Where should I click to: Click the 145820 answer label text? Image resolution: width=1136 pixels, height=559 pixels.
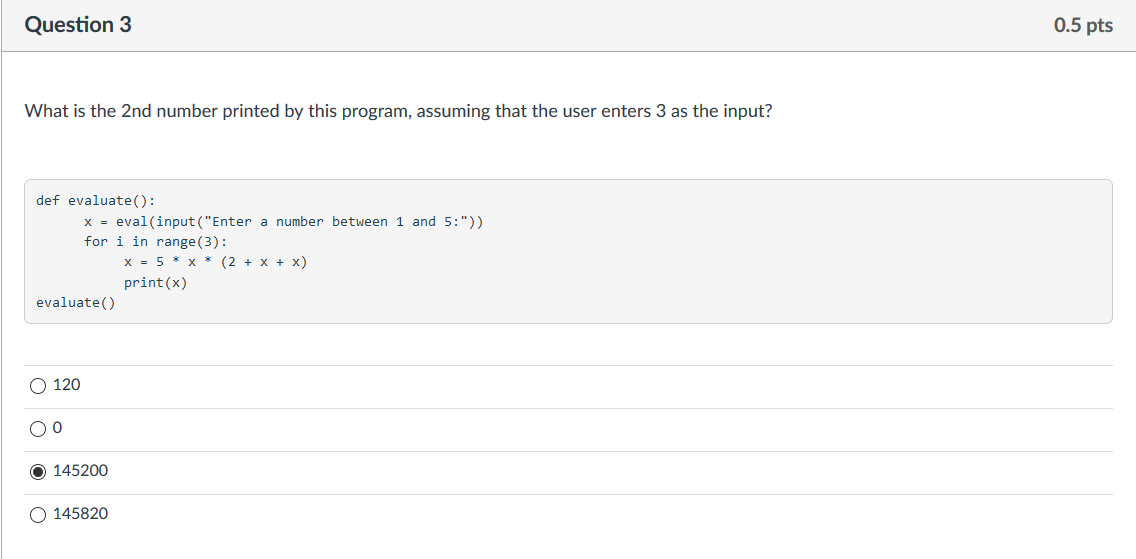click(x=80, y=514)
